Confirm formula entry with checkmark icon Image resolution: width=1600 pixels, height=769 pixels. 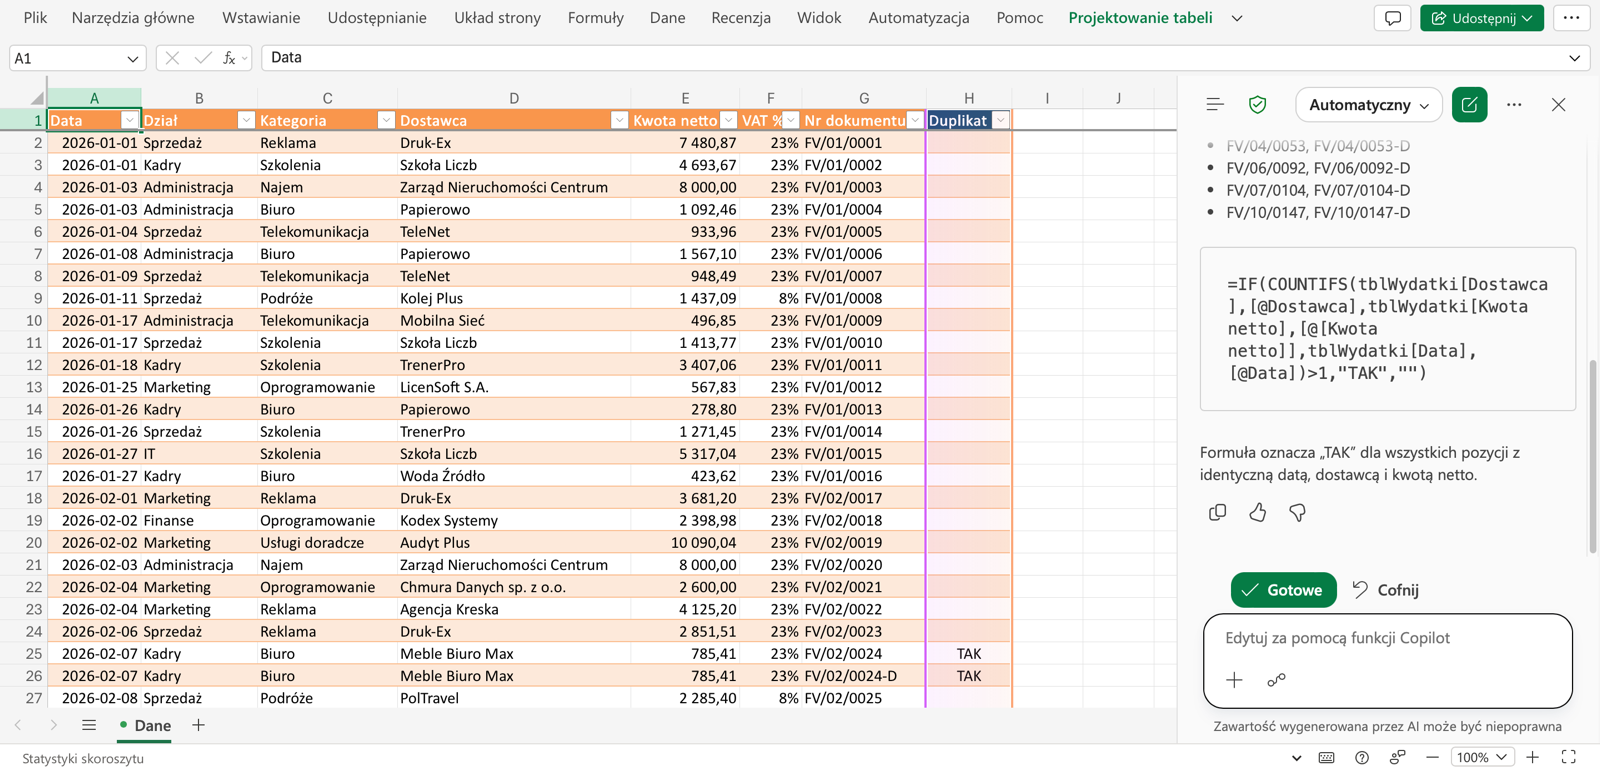point(203,58)
